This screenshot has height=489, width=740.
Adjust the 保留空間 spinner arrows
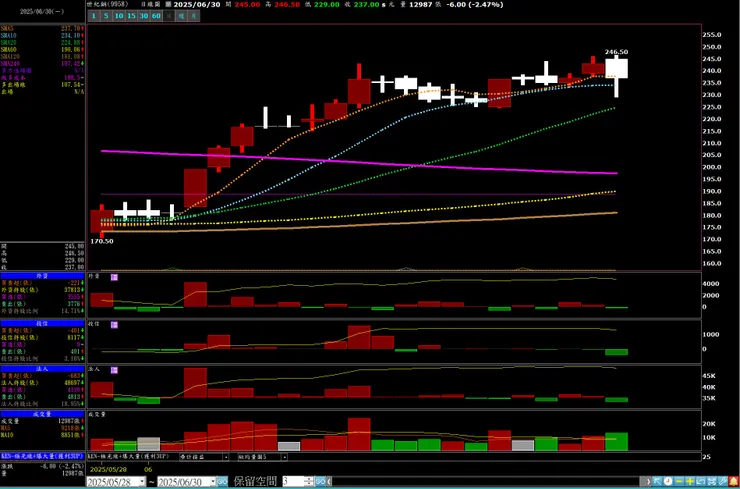[x=309, y=481]
